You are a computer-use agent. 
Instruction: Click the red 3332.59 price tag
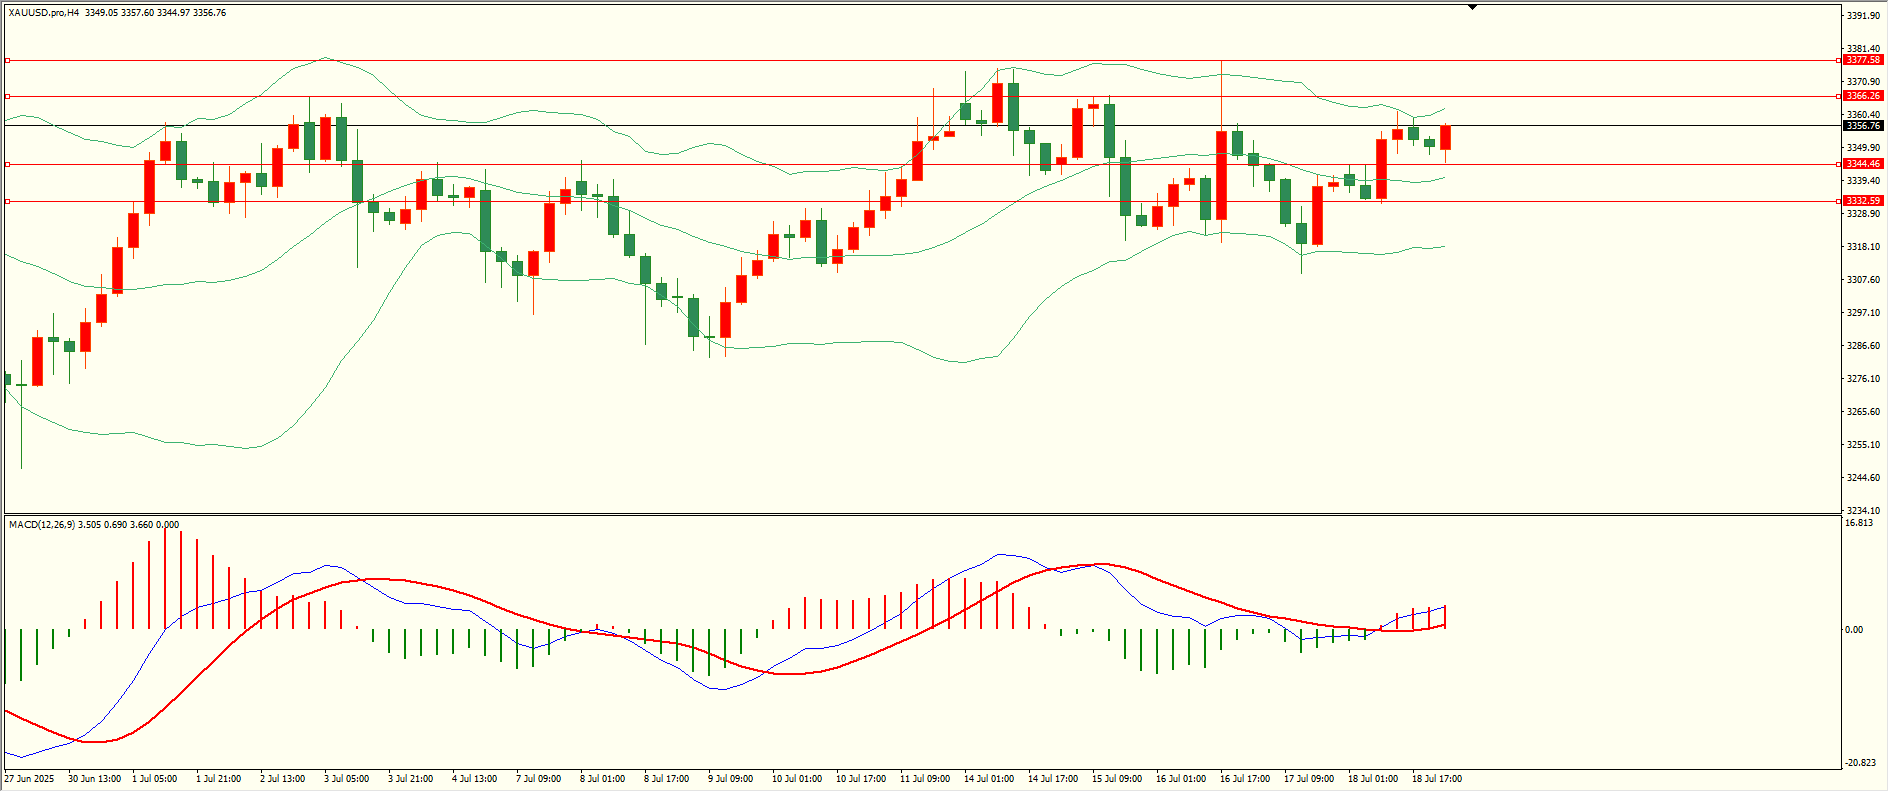pos(1863,201)
